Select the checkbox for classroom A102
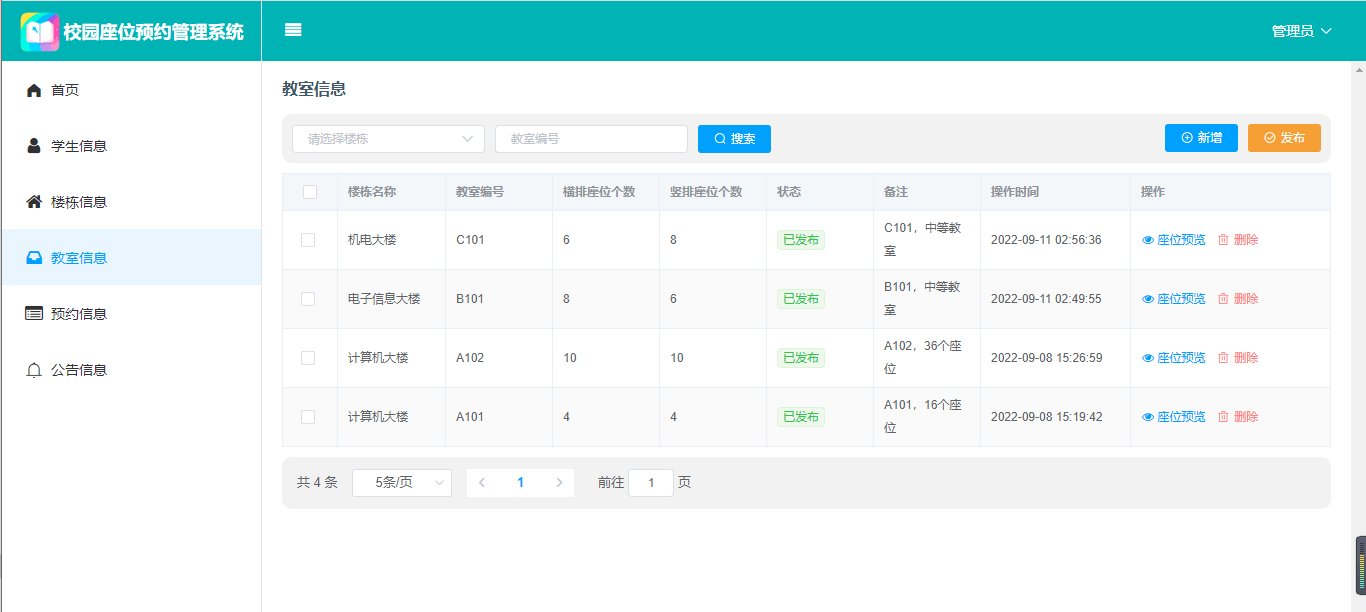The width and height of the screenshot is (1366, 612). [308, 358]
